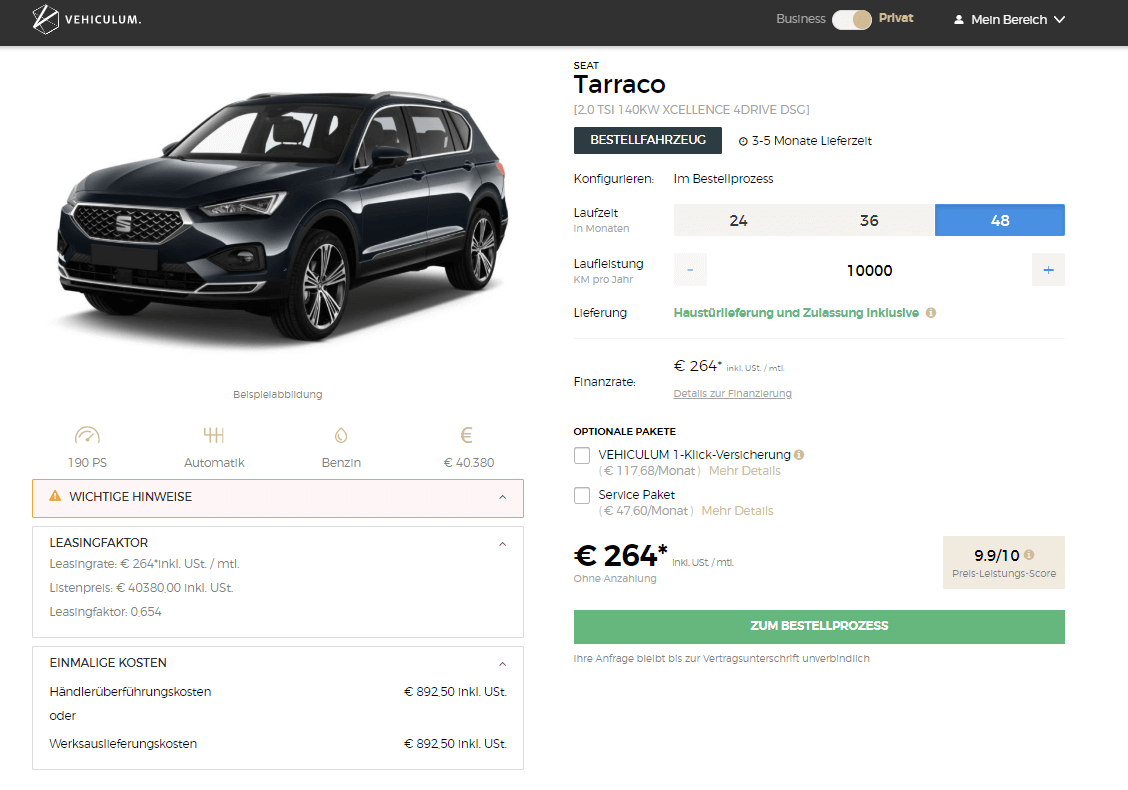This screenshot has height=790, width=1128.
Task: Collapse the Einmalige Kosten section
Action: tap(503, 664)
